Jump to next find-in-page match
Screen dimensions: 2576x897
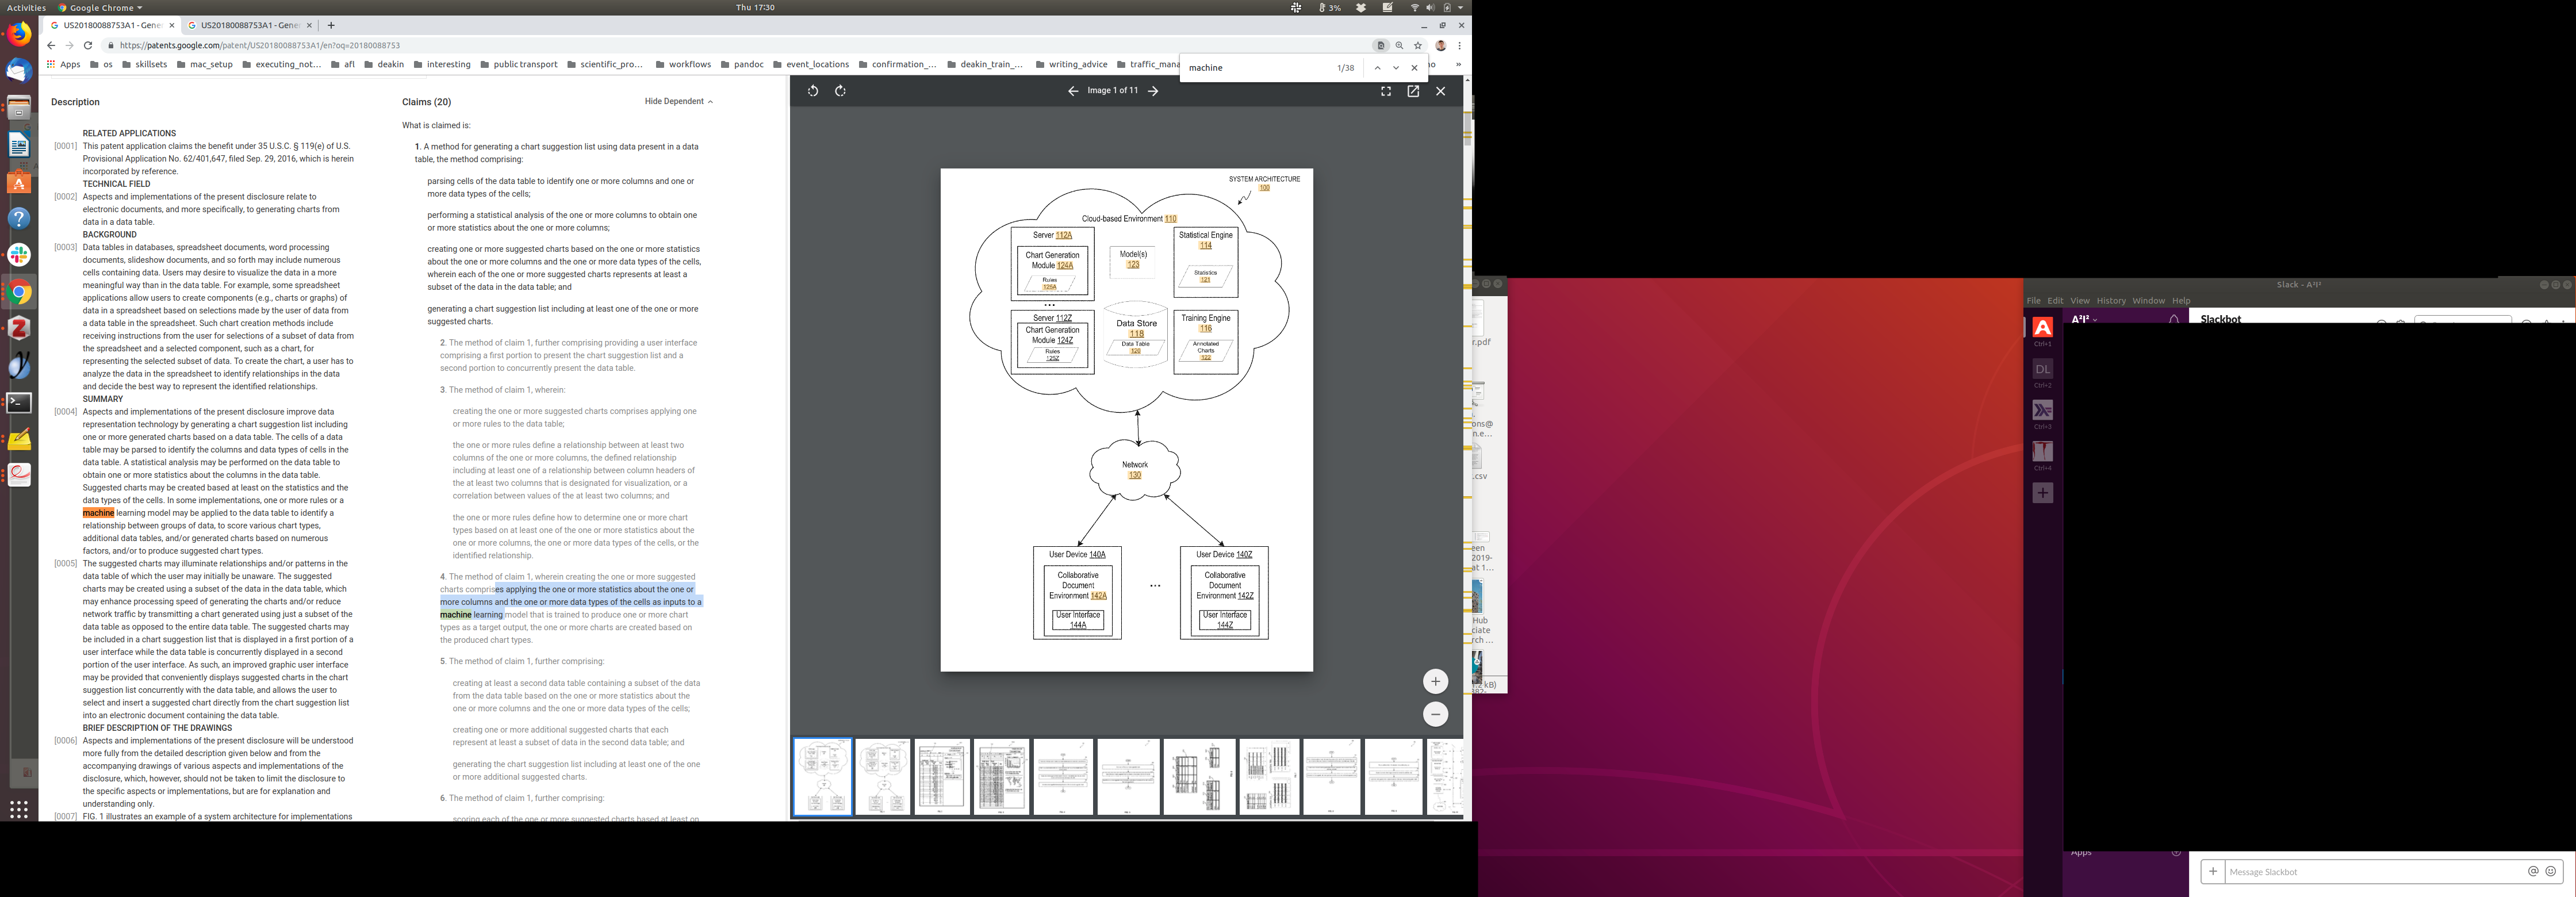pos(1396,68)
